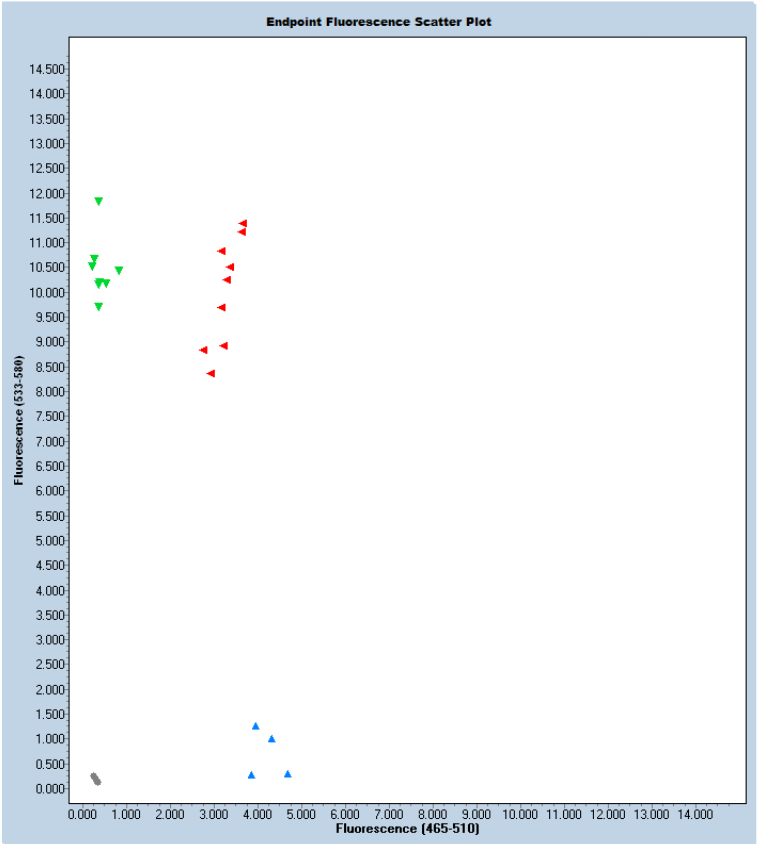The height and width of the screenshot is (844, 760).
Task: Click the blue triangle near 1.000 fluorescence
Action: coord(271,739)
